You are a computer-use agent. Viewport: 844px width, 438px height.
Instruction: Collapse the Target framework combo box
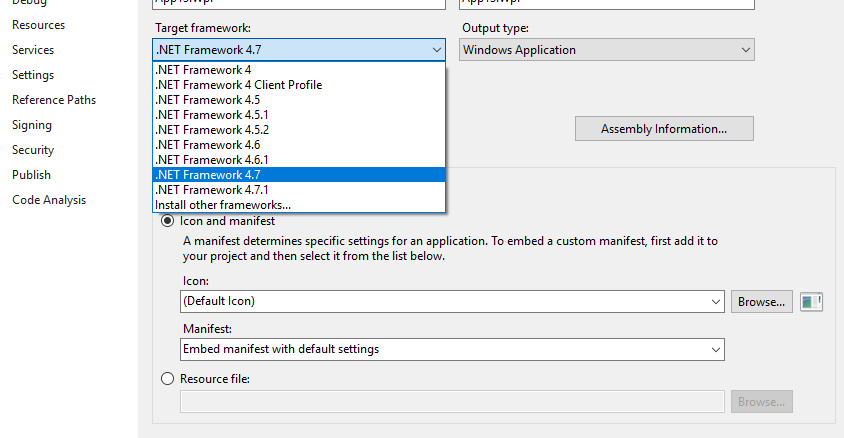pos(299,50)
